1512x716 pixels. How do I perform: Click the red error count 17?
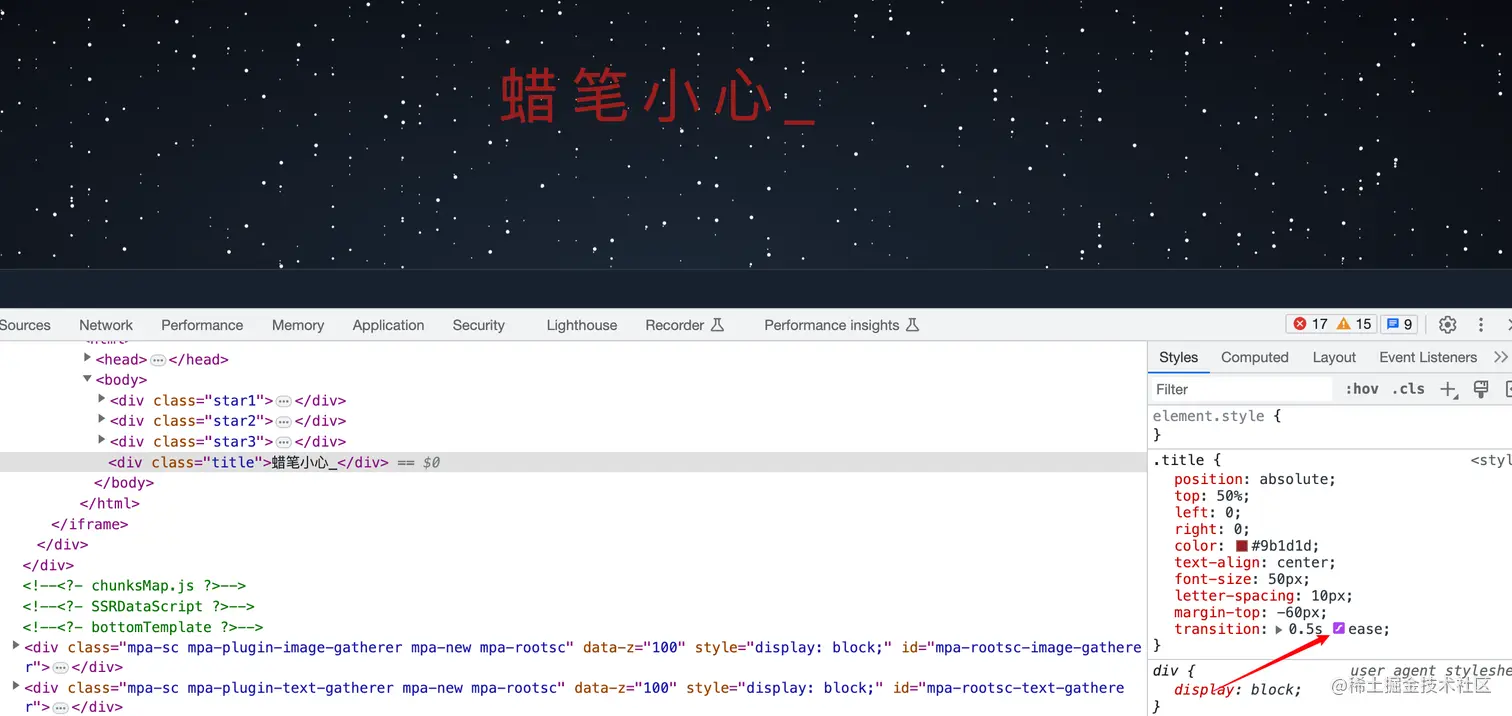point(1310,324)
